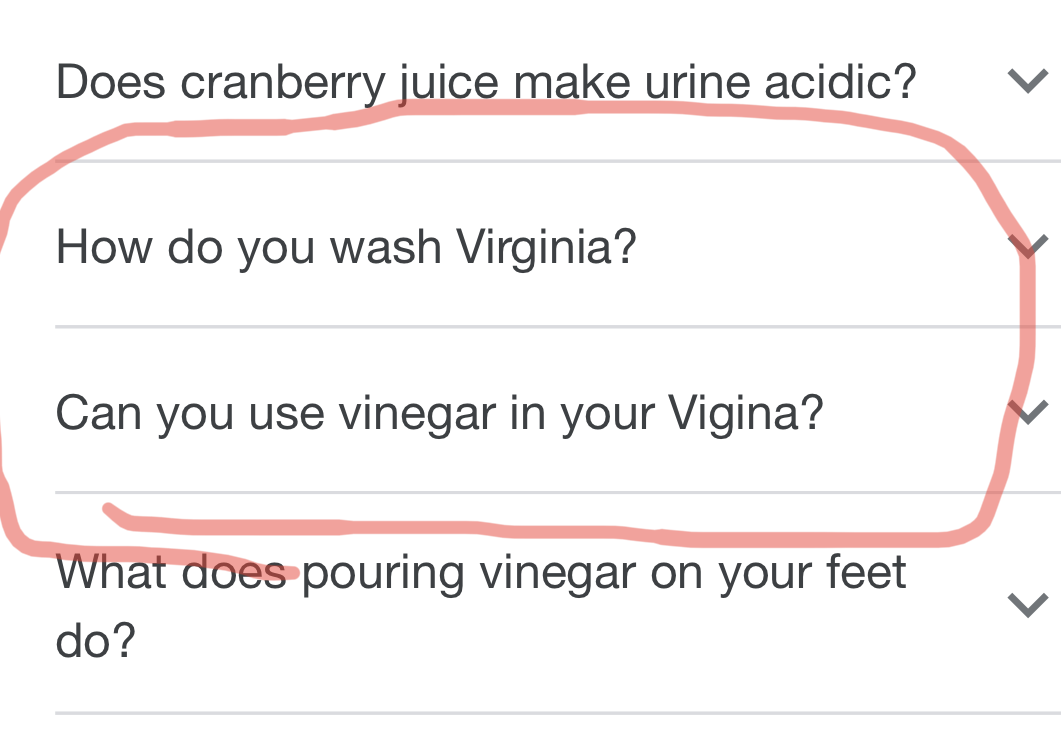Screen dimensions: 1061x747
Task: Click 'vinegar' in the third question
Action: (x=417, y=415)
